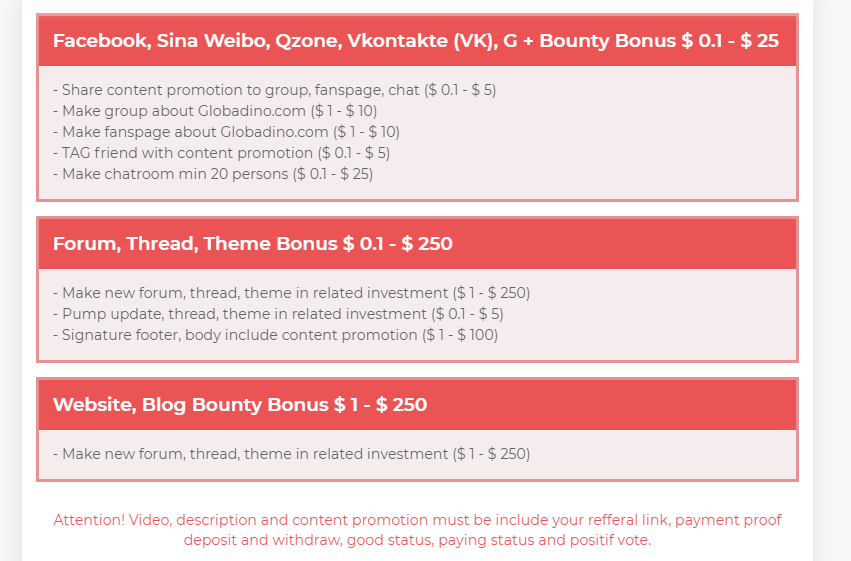Click the red Attention notice text
851x561 pixels.
click(x=417, y=530)
